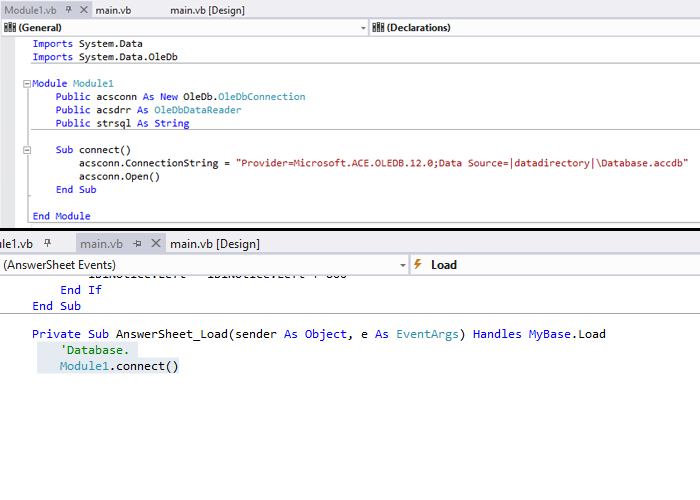This screenshot has height=500, width=700.
Task: Pin the Module1.vb tab in upper editor
Action: 69,9
